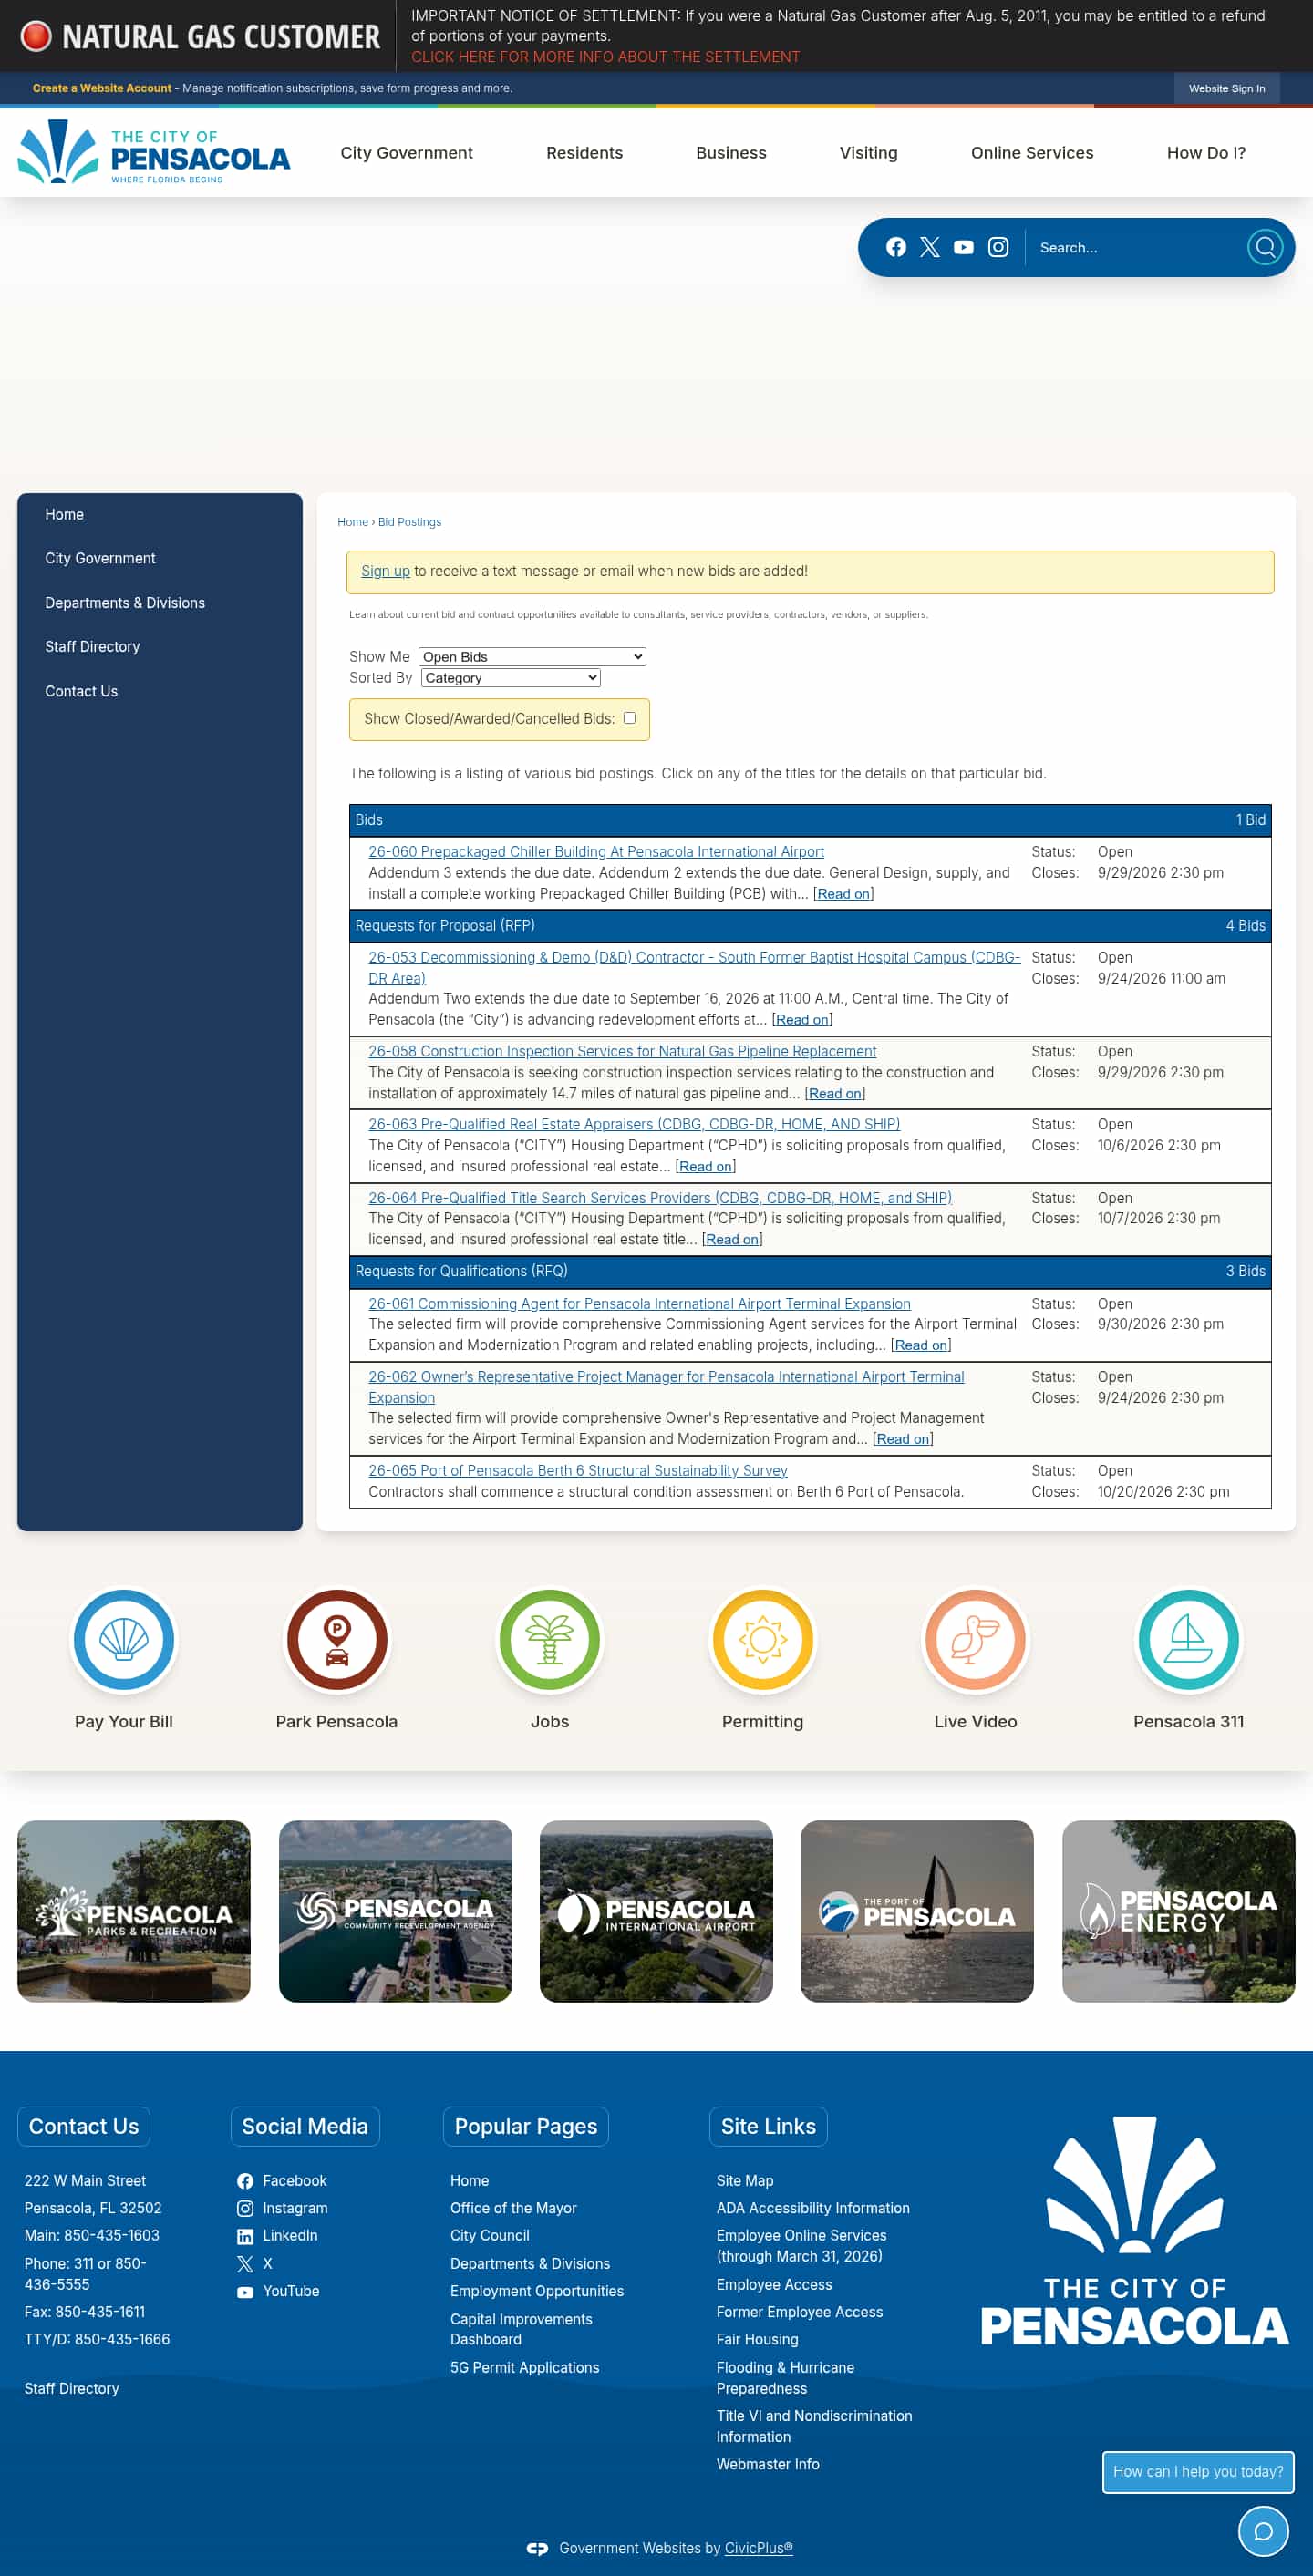The width and height of the screenshot is (1313, 2576).
Task: Click Home breadcrumb link
Action: (353, 522)
